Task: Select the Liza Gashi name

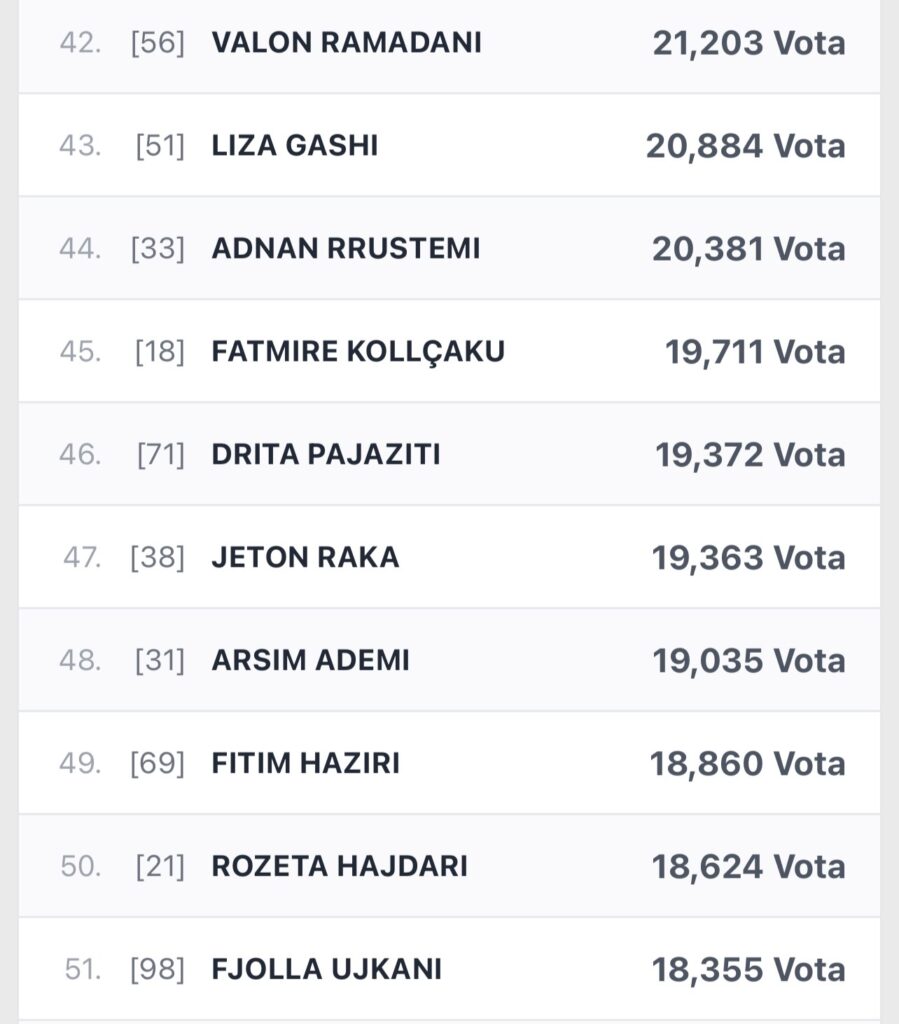Action: click(x=295, y=146)
